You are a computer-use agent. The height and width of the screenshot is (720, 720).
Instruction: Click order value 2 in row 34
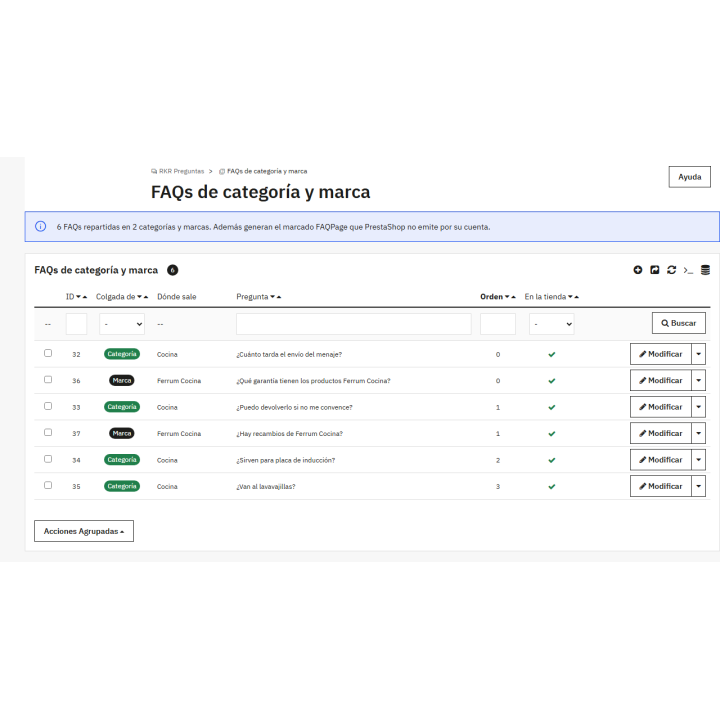pyautogui.click(x=498, y=460)
